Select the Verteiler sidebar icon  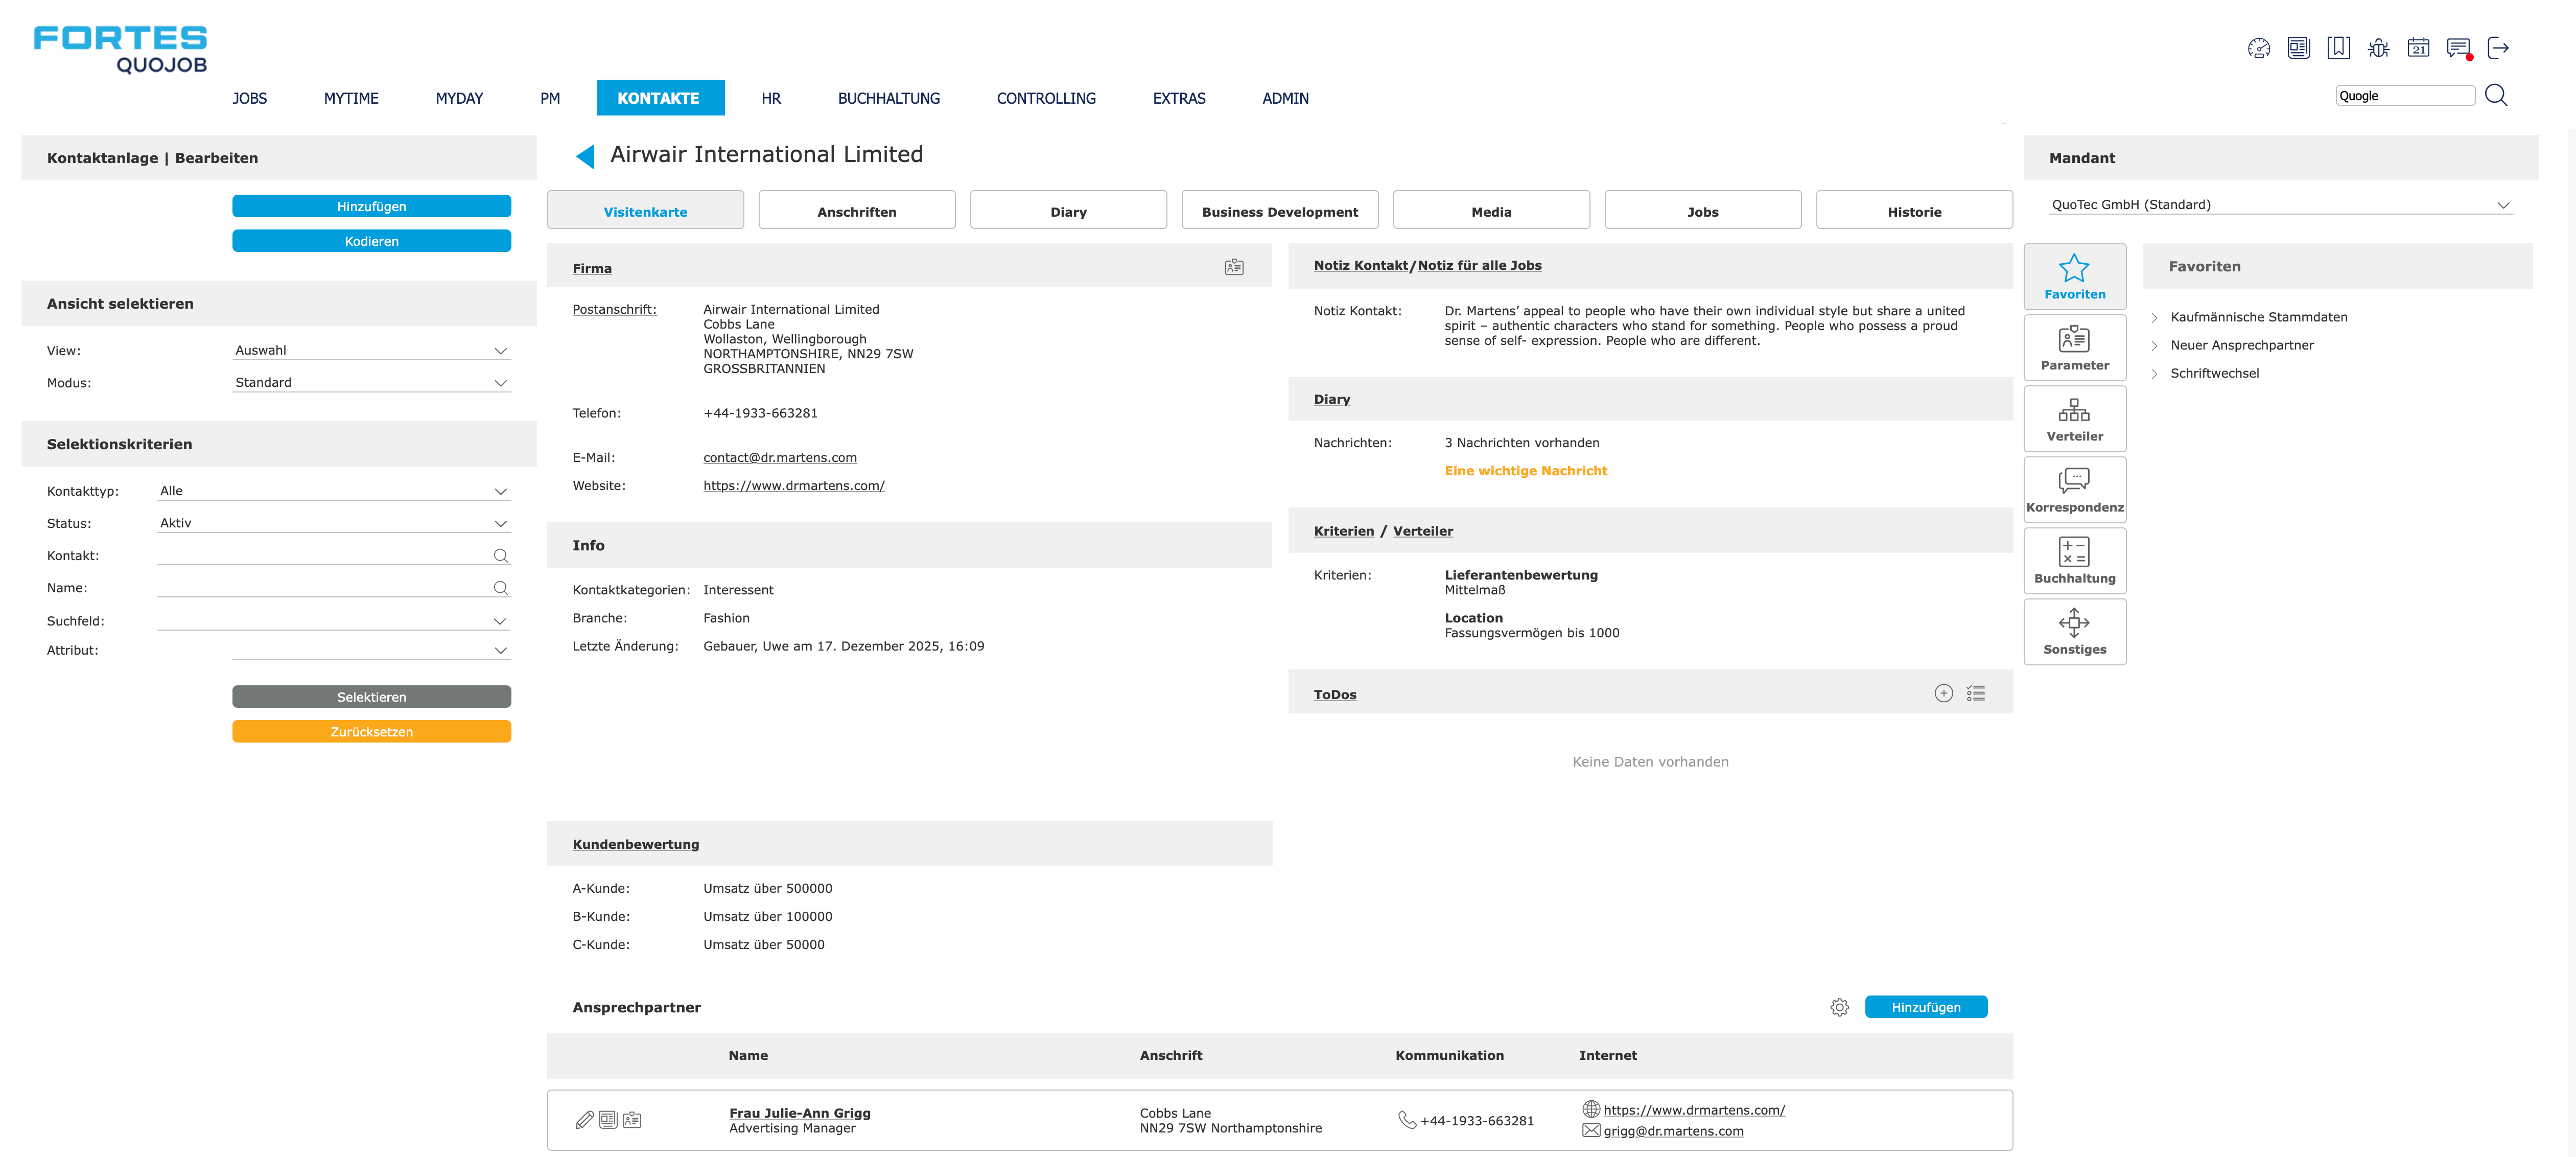coord(2074,419)
